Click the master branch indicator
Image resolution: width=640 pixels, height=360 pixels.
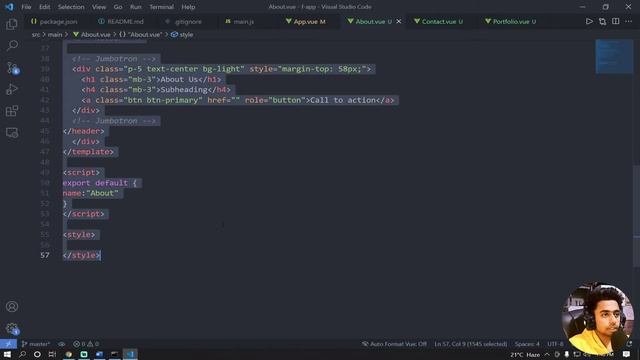point(36,344)
